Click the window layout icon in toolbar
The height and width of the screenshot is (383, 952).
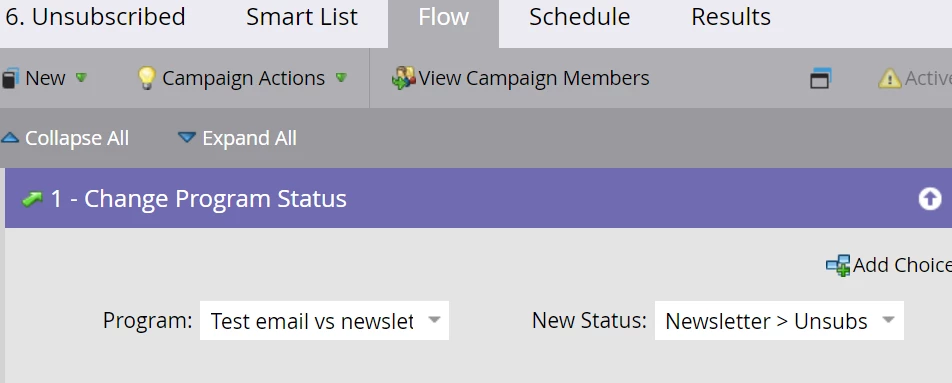(820, 78)
